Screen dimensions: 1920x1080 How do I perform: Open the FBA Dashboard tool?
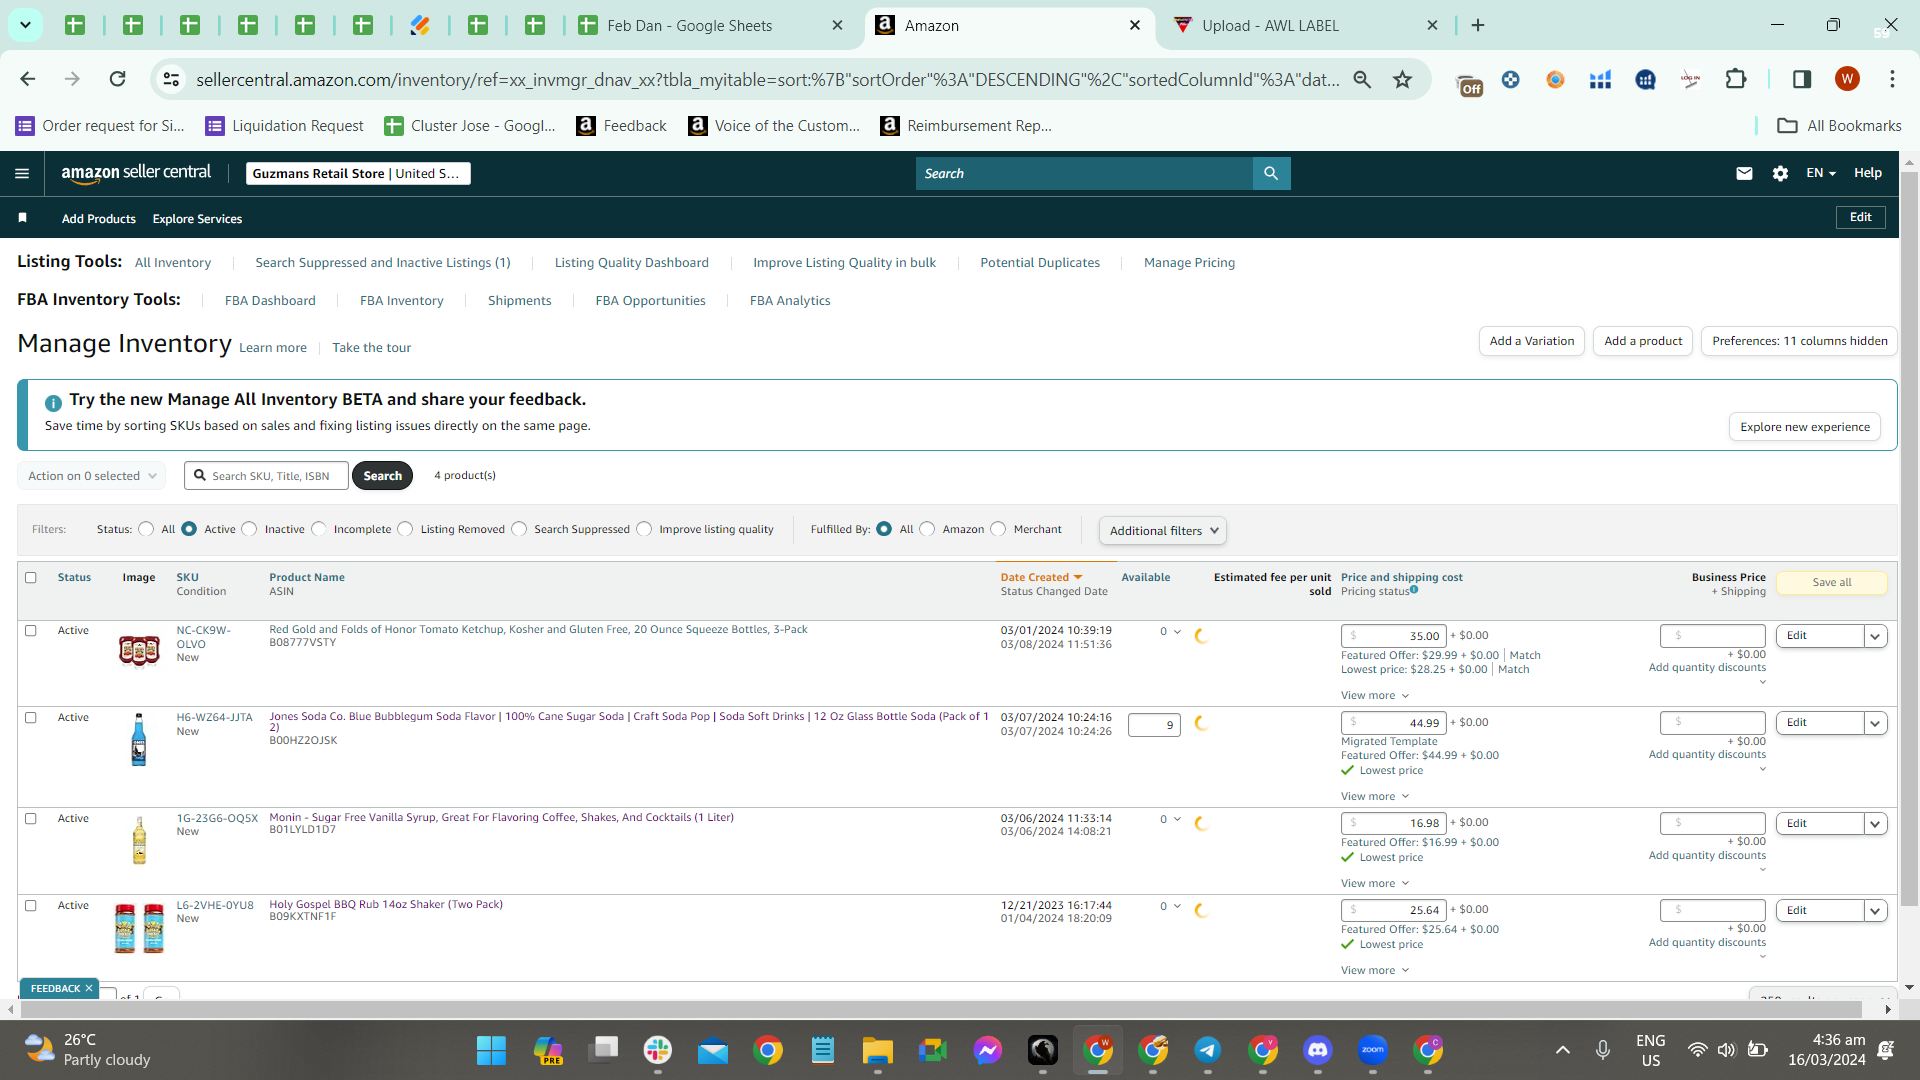click(x=270, y=301)
